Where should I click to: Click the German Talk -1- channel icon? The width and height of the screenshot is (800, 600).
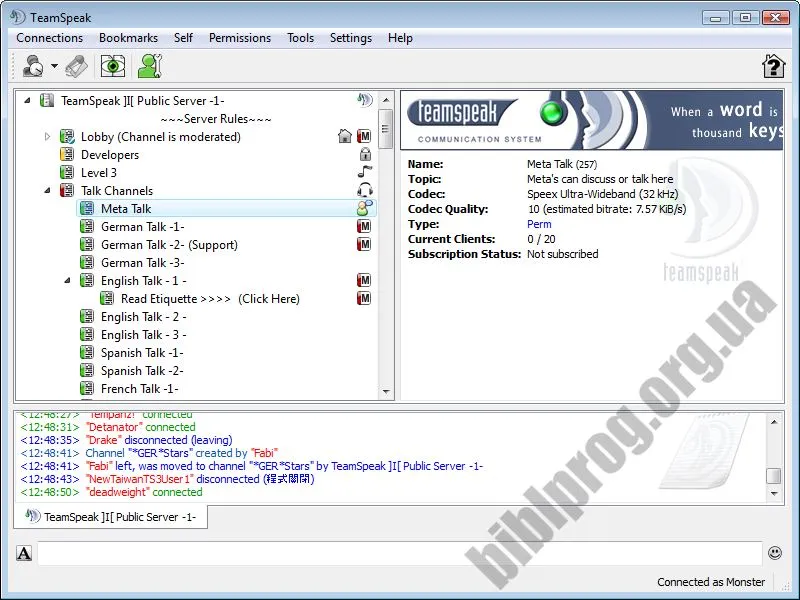87,226
